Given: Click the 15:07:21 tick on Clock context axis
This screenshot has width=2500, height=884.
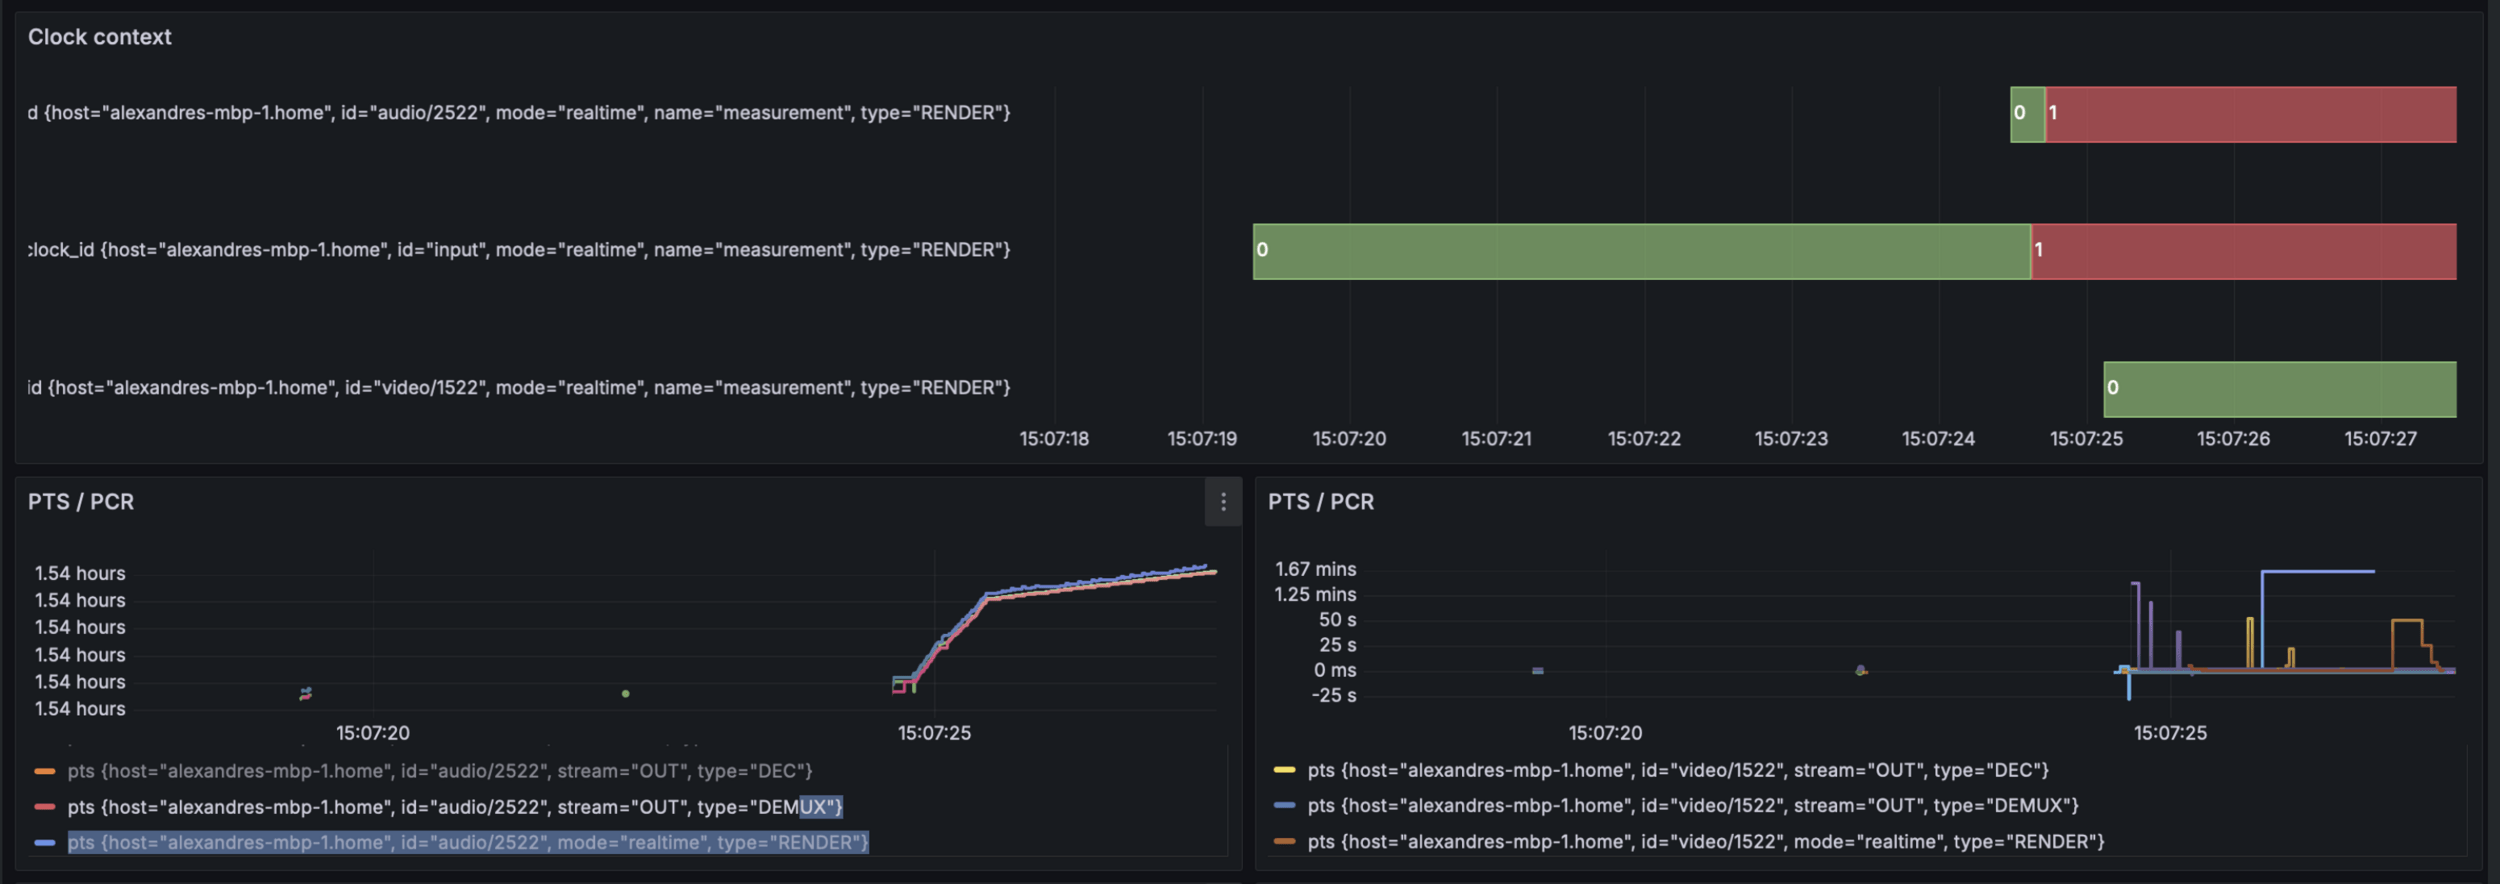Looking at the screenshot, I should [1496, 439].
